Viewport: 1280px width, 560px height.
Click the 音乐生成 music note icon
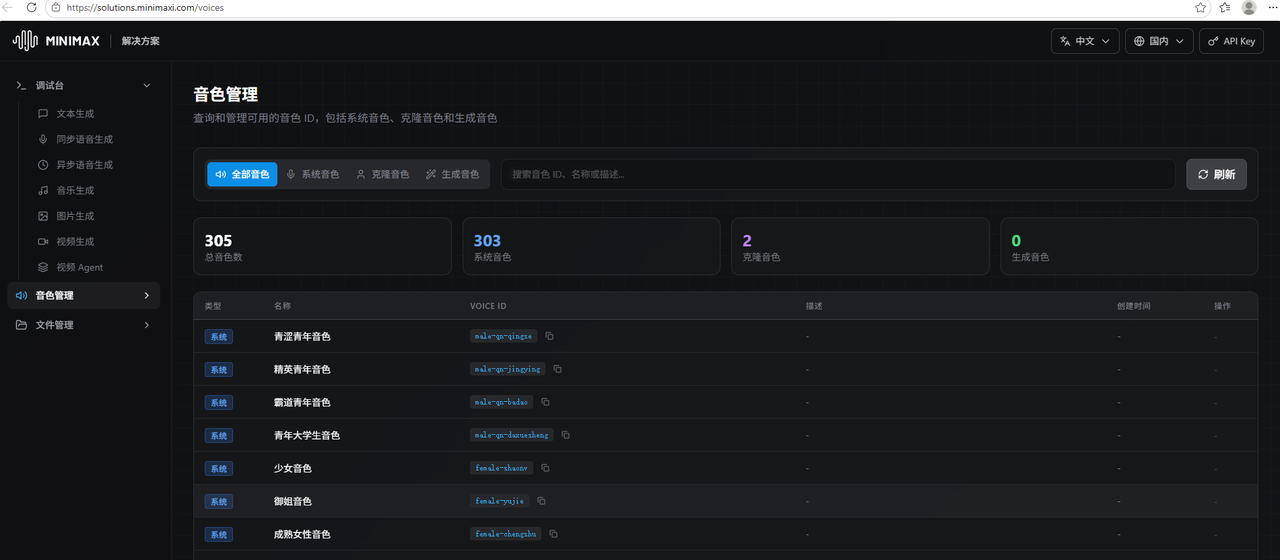click(43, 190)
